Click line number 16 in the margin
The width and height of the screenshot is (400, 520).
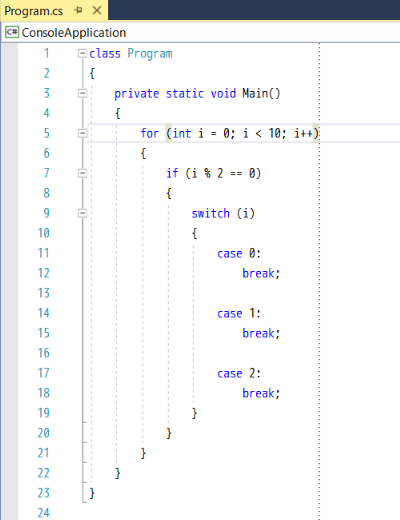tap(44, 353)
